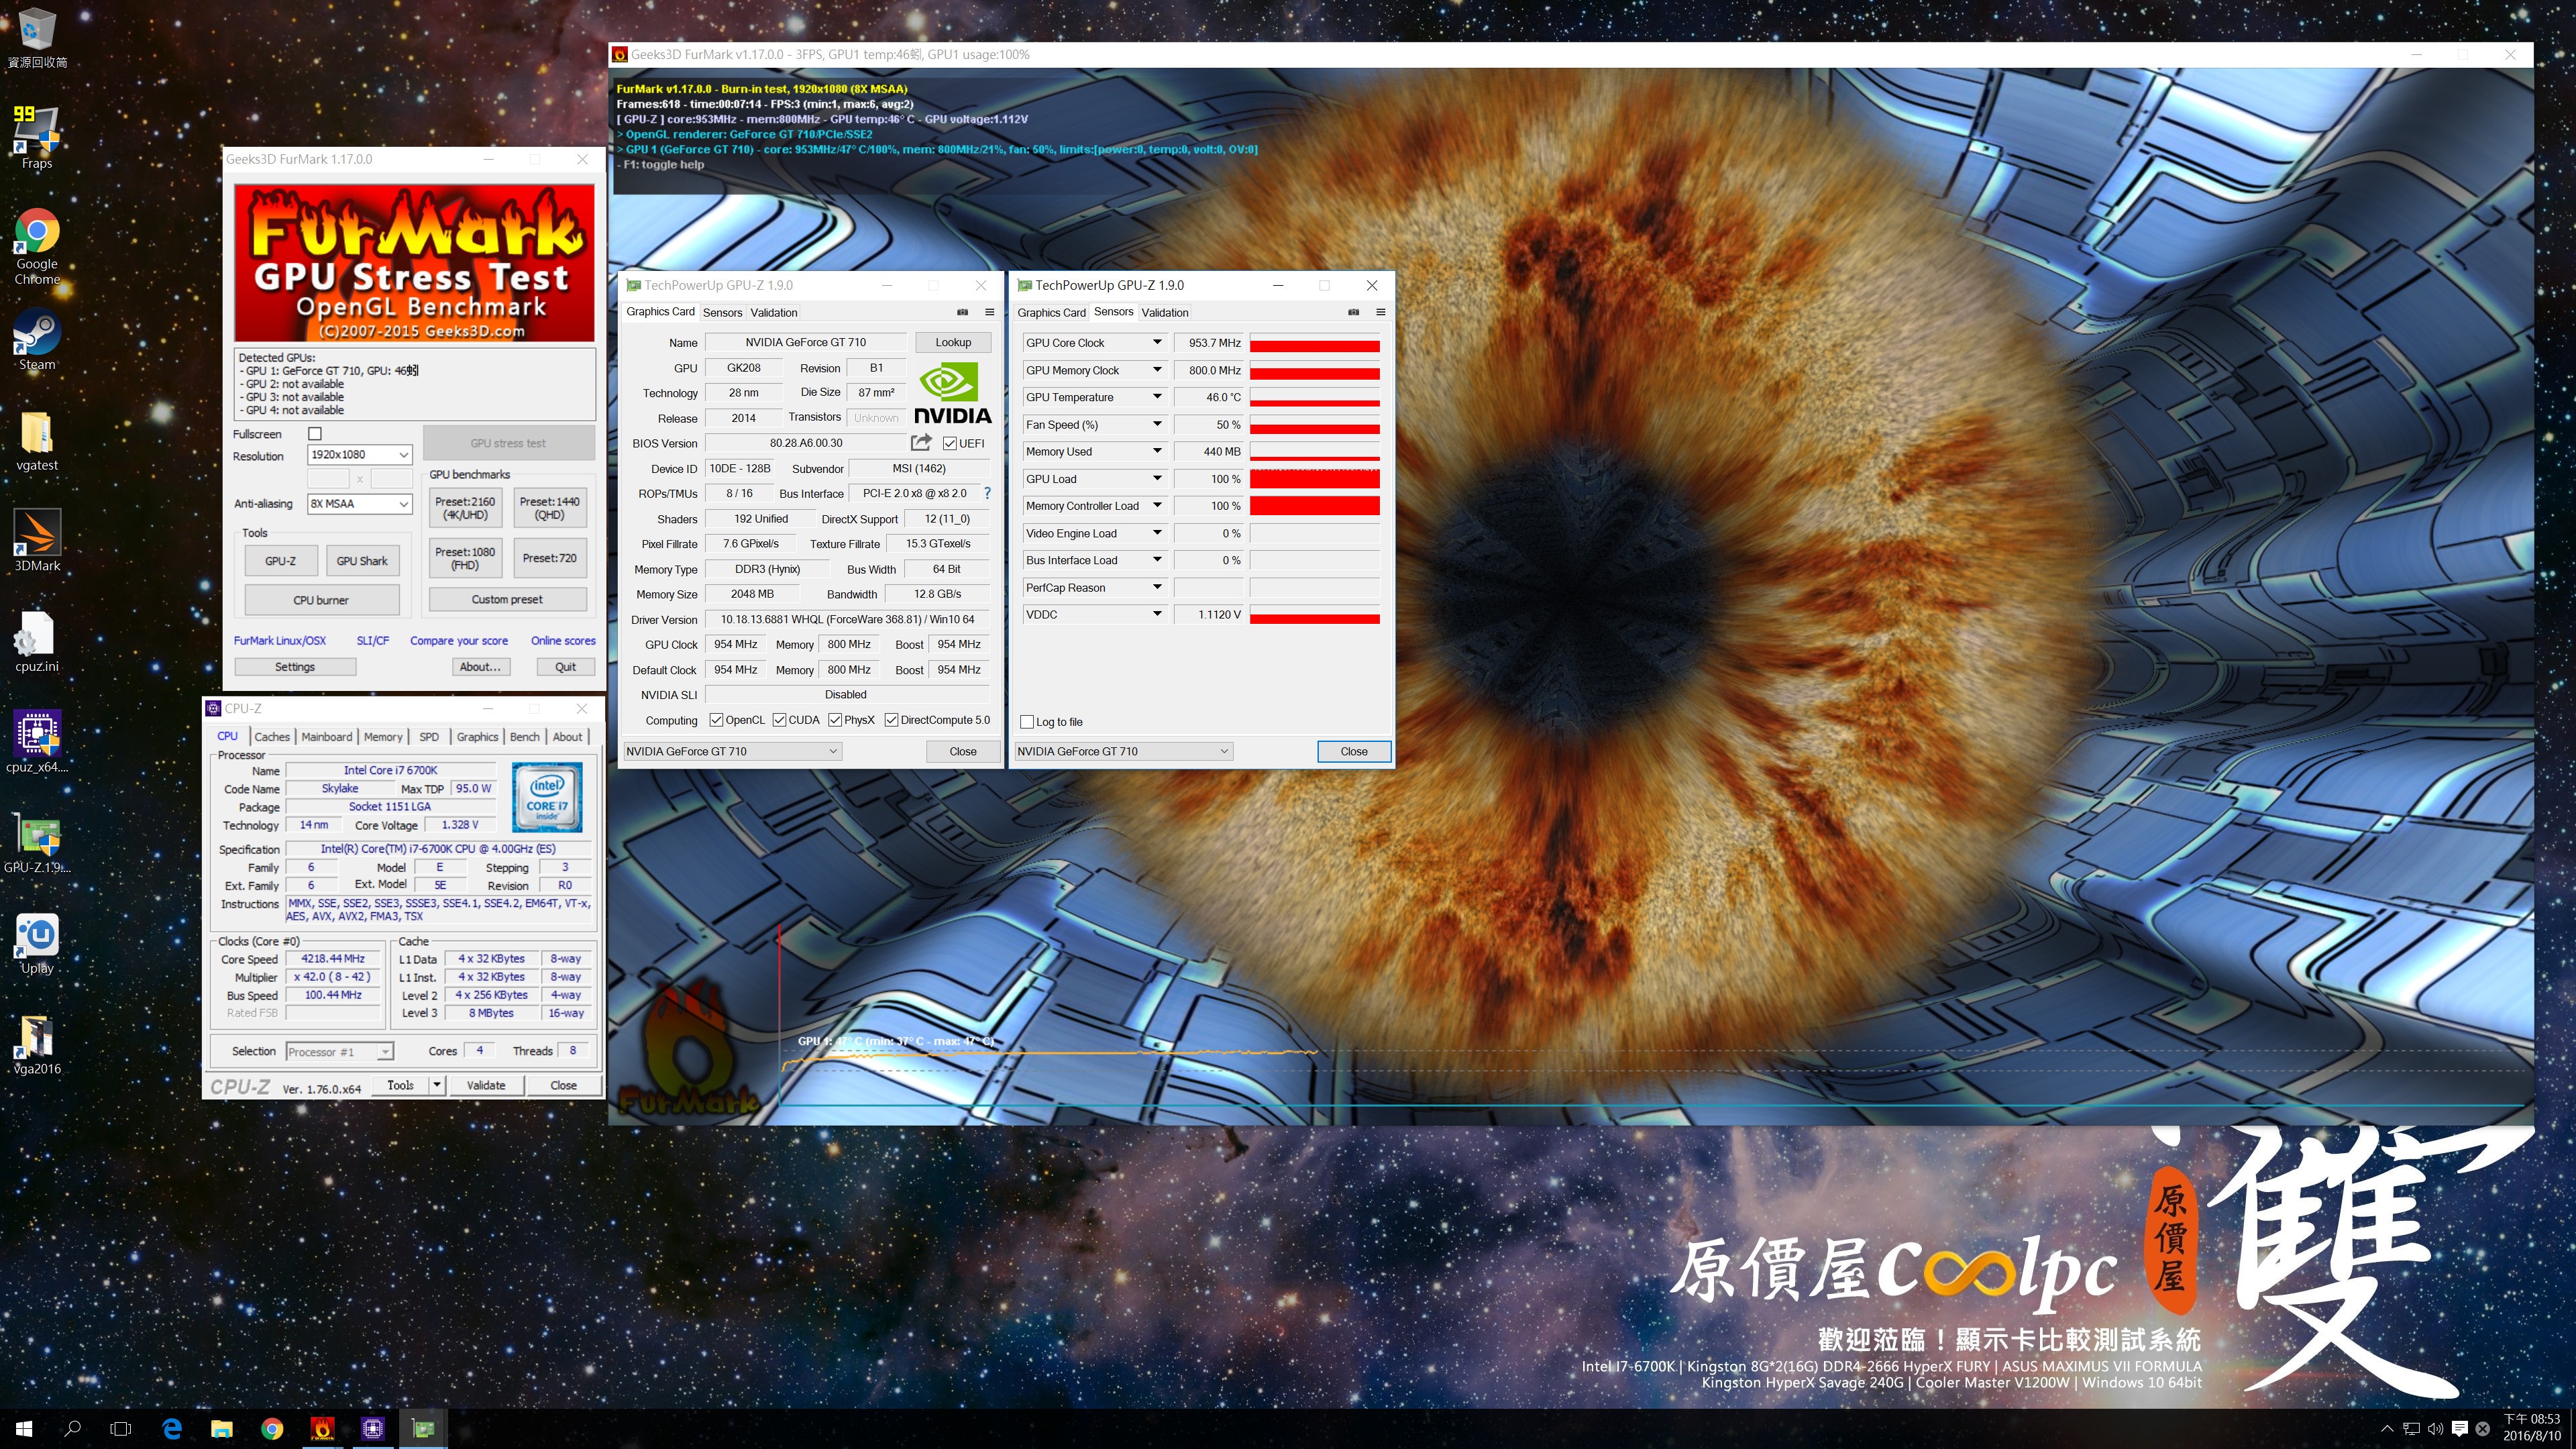Click the Bus Interface question mark help icon
Screen dimensions: 2576x1449
[987, 493]
